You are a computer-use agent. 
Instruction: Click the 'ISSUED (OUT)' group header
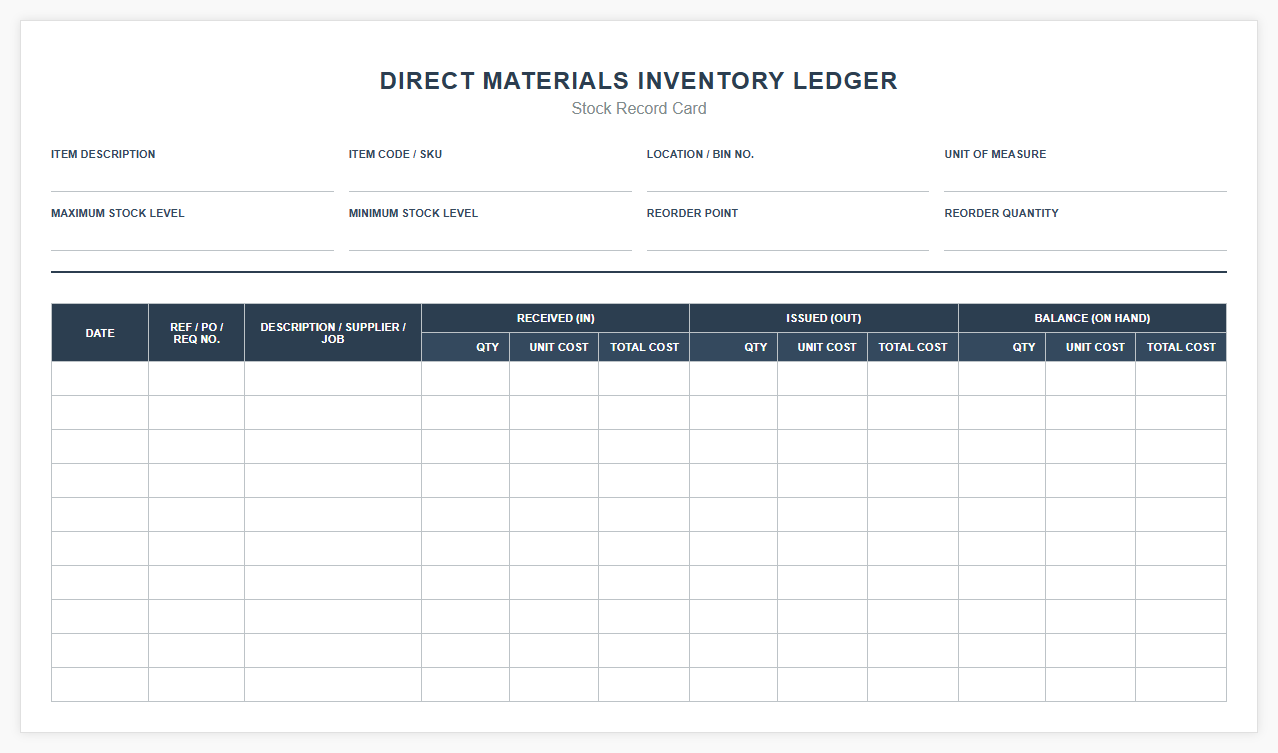tap(824, 318)
